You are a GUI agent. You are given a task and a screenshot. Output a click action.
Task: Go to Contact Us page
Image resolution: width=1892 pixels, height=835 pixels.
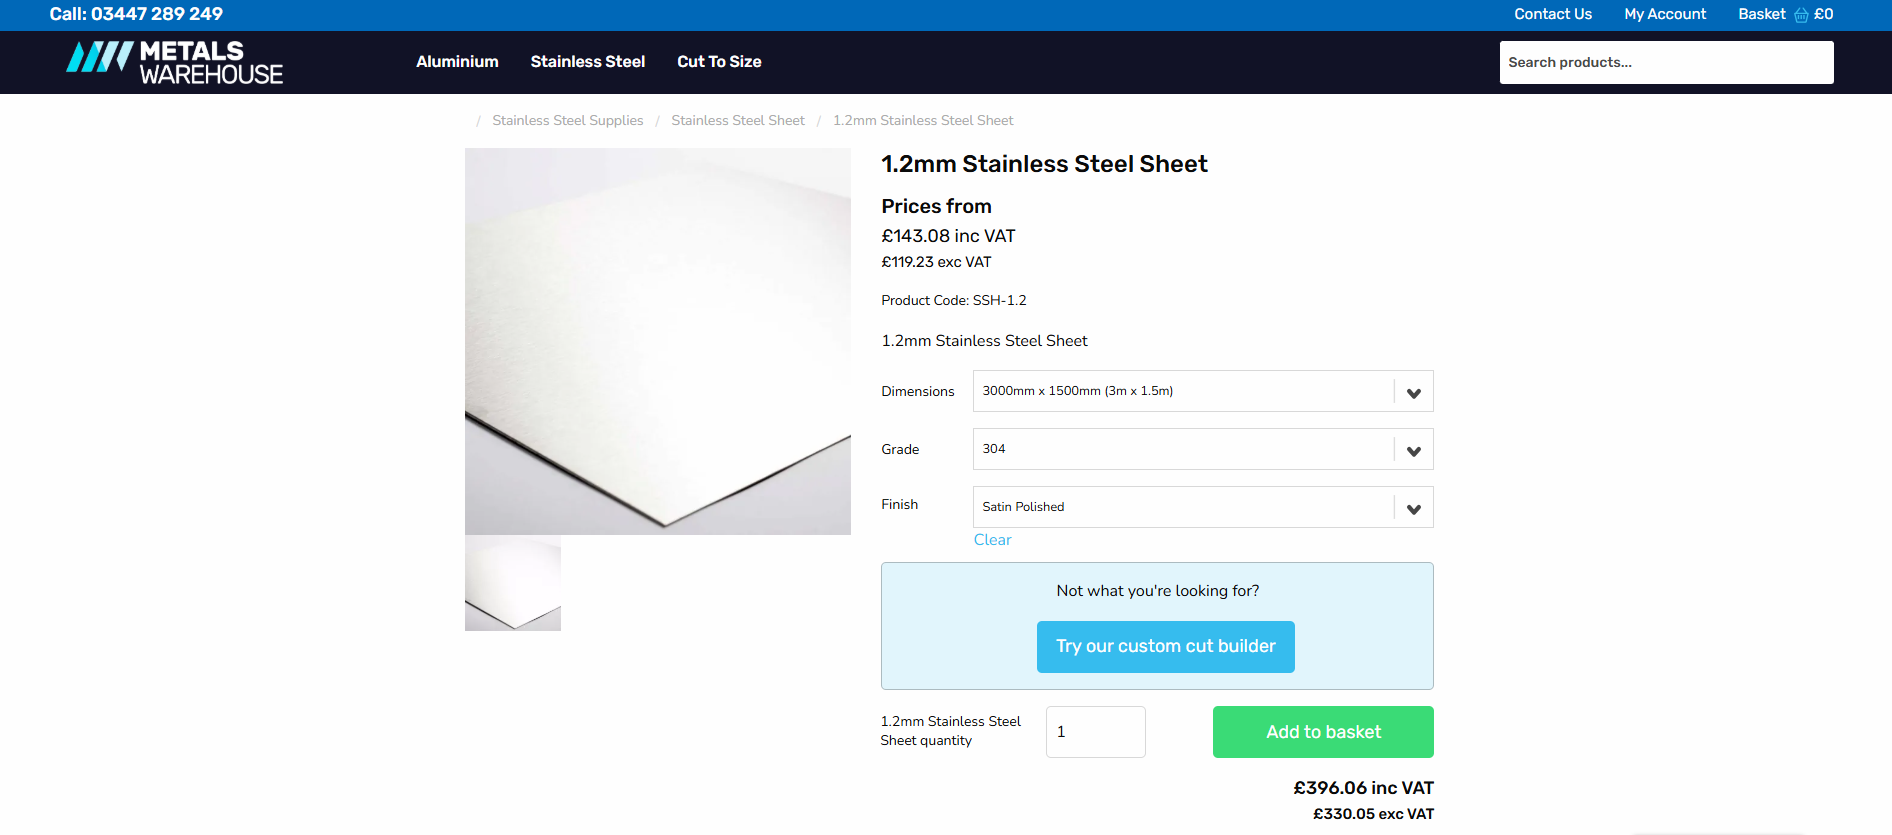tap(1553, 14)
